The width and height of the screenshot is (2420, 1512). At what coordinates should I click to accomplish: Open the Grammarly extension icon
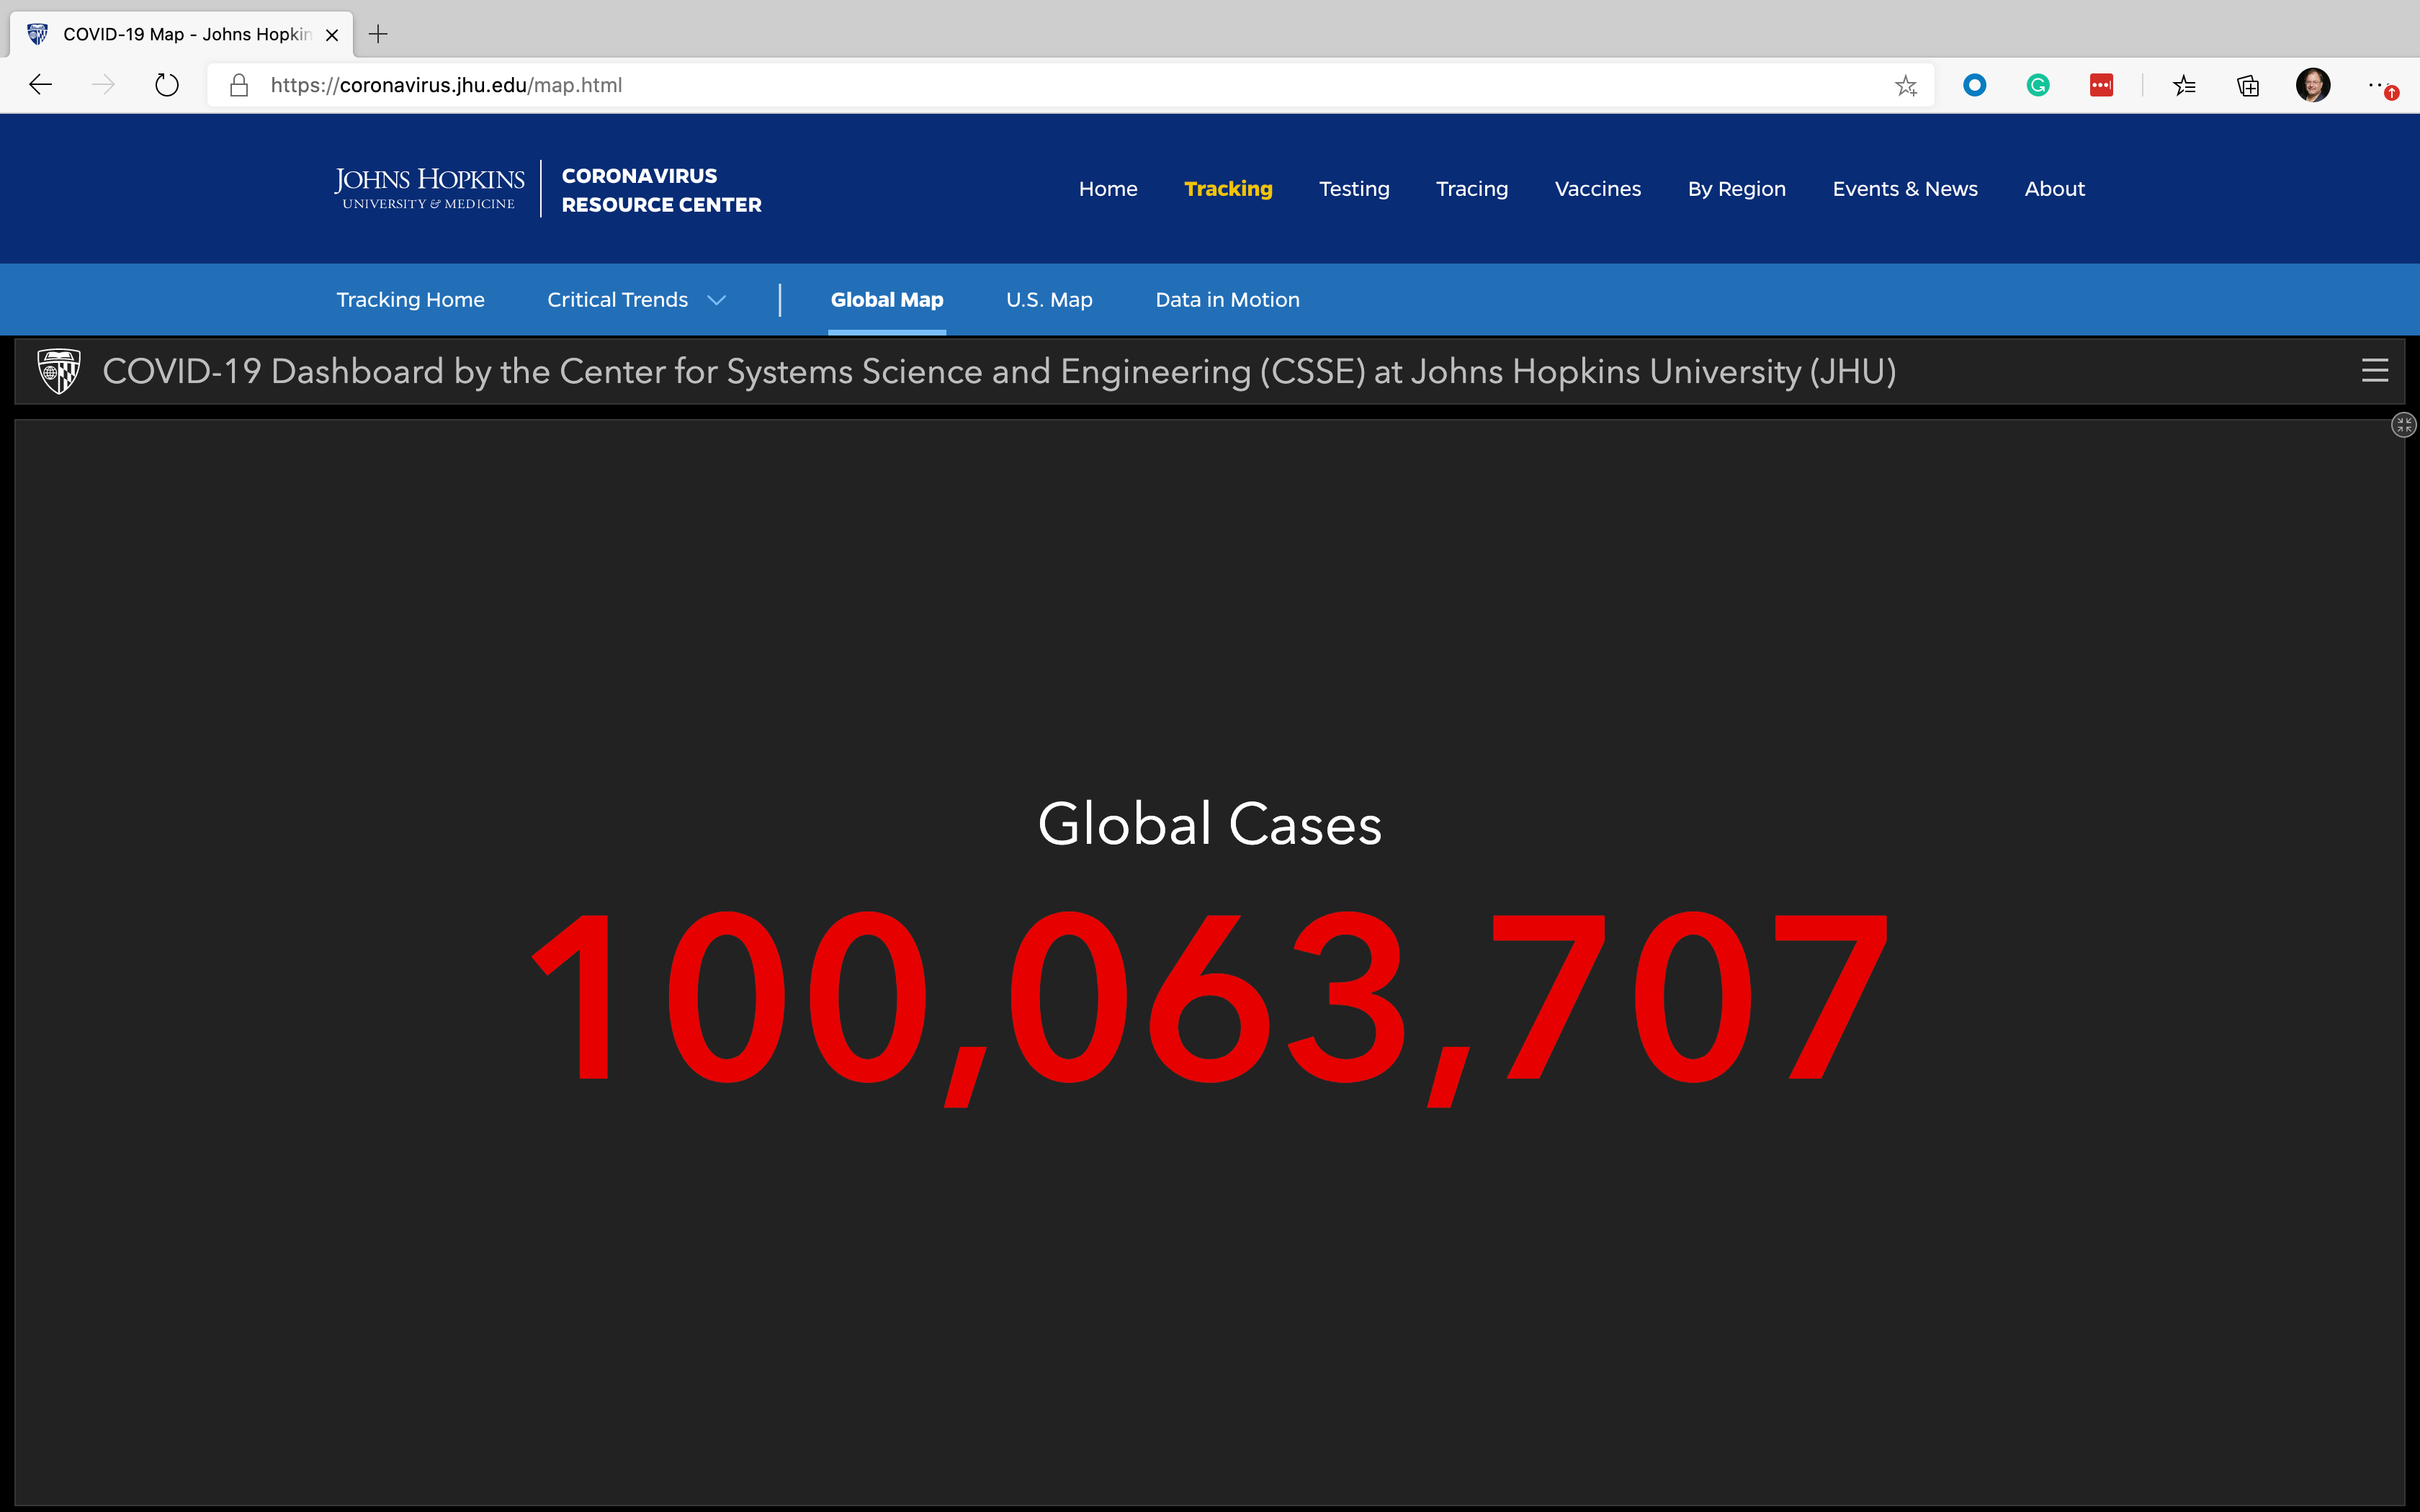[x=2038, y=85]
